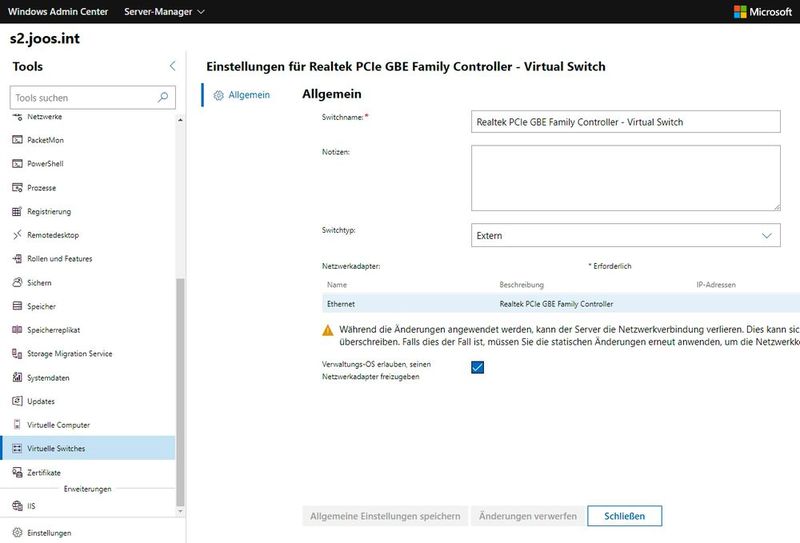Click scroll-down arrow of Tools list
The width and height of the screenshot is (800, 543).
[180, 511]
